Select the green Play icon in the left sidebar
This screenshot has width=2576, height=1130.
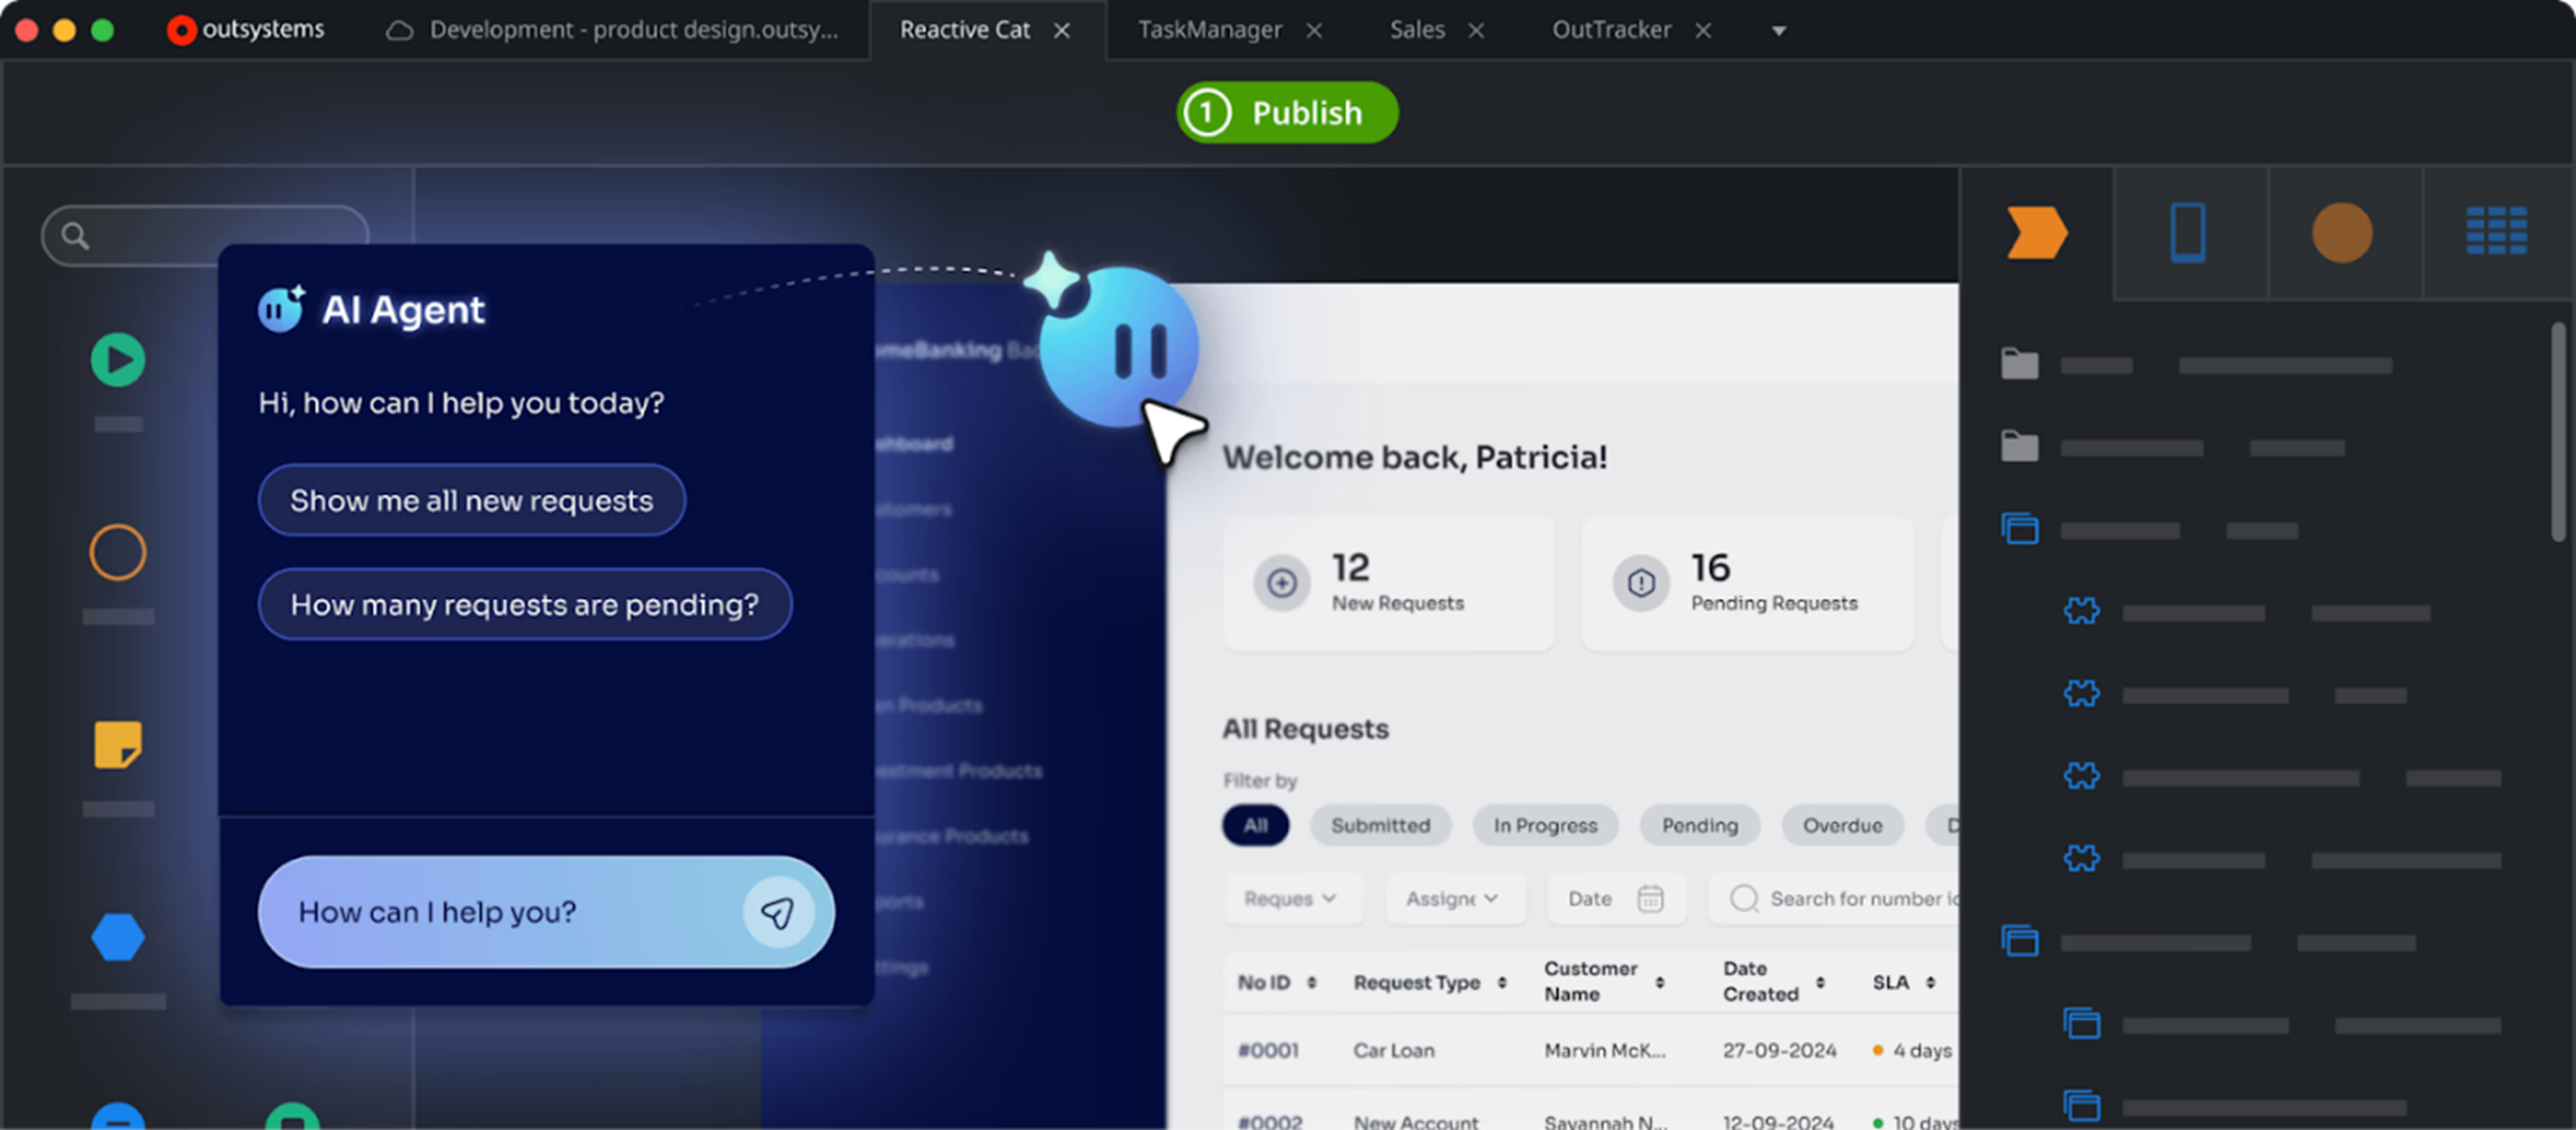[118, 359]
